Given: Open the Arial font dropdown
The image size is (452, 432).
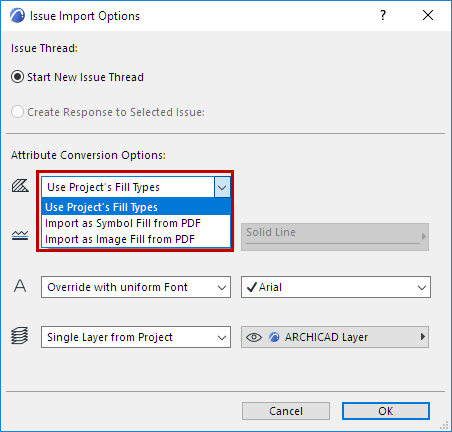Looking at the screenshot, I should coord(336,287).
